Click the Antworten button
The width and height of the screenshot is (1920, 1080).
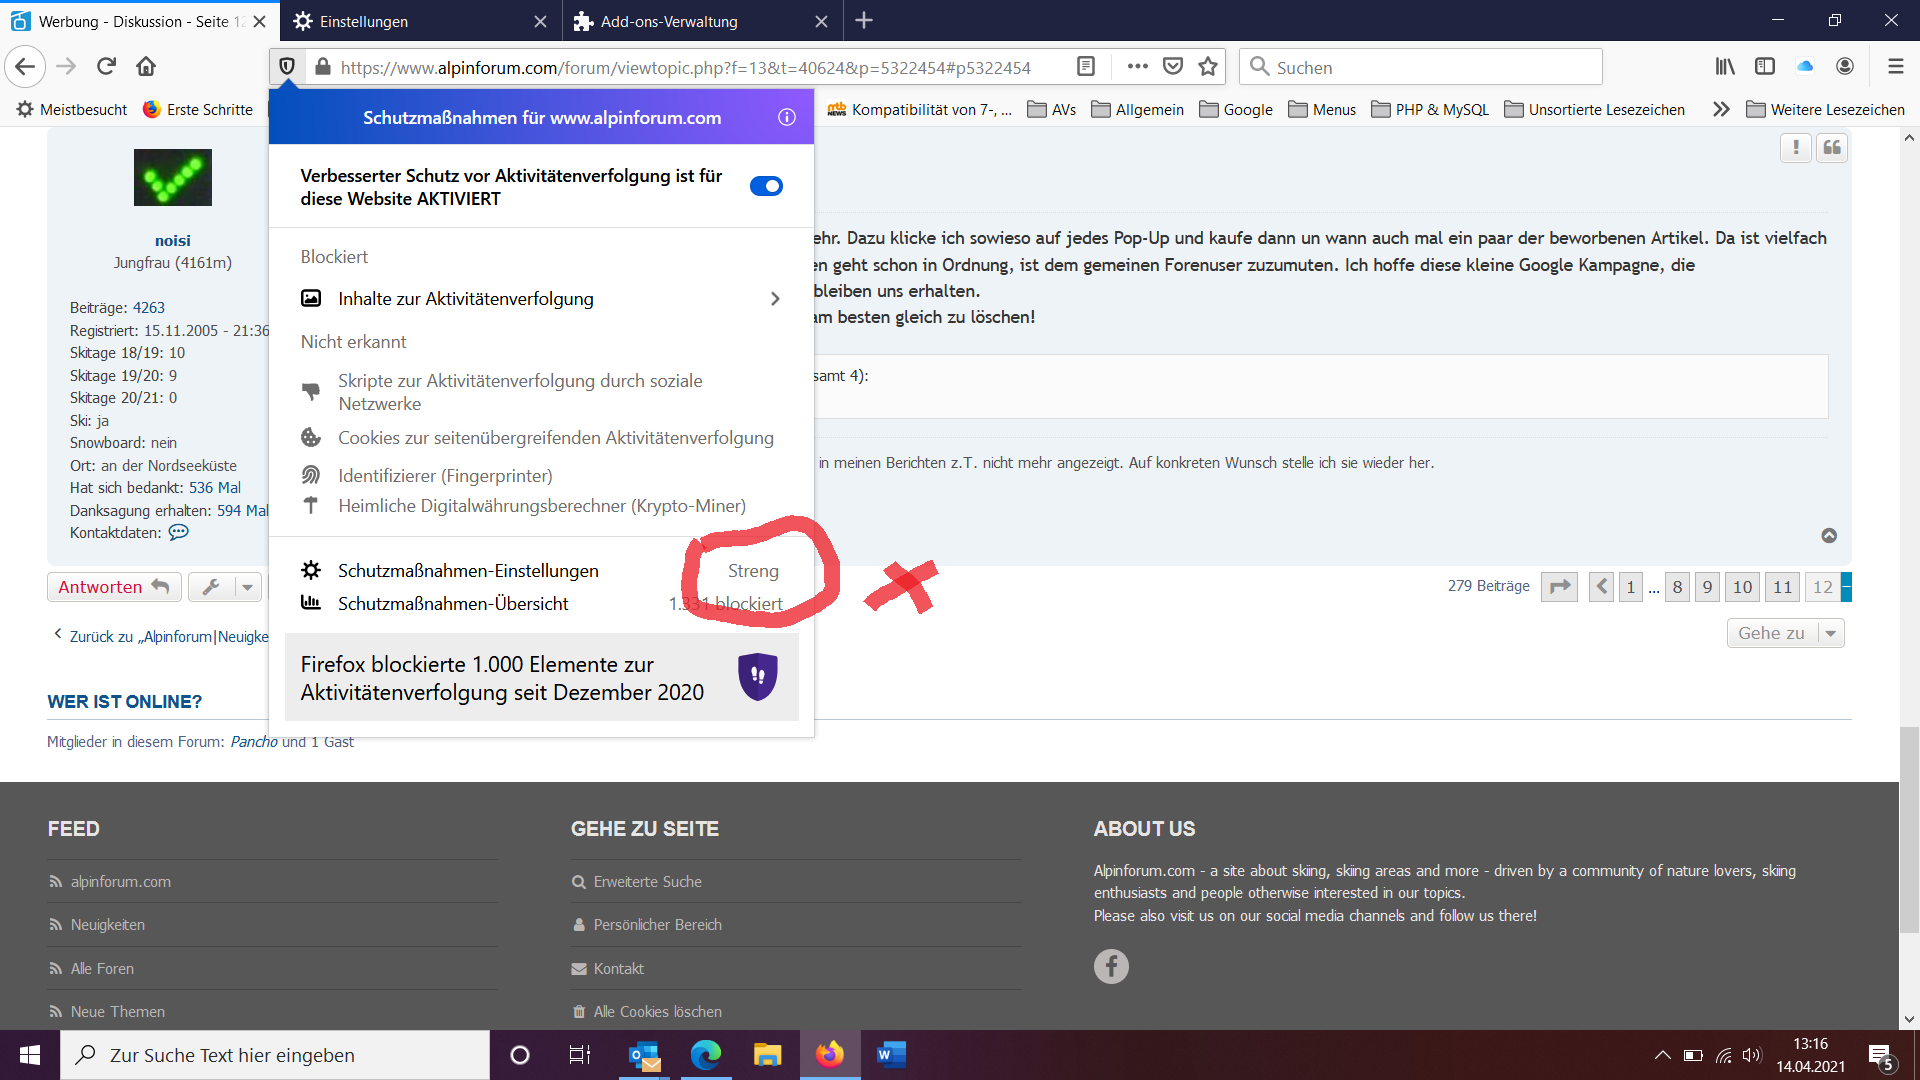pyautogui.click(x=113, y=587)
